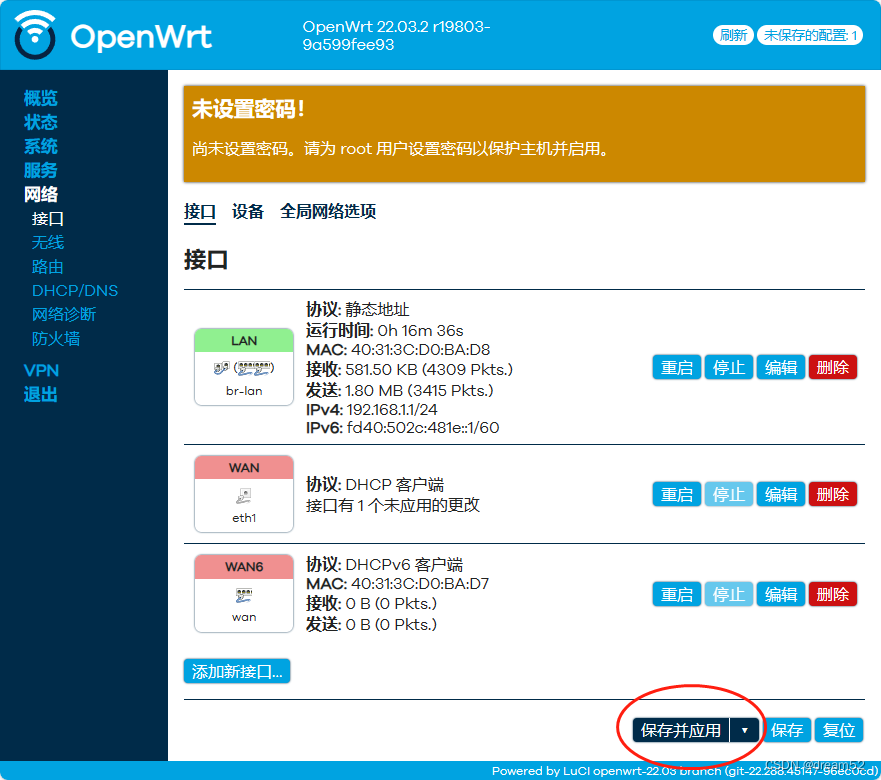The width and height of the screenshot is (881, 780).
Task: Delete the WAN6 interface
Action: tap(833, 594)
